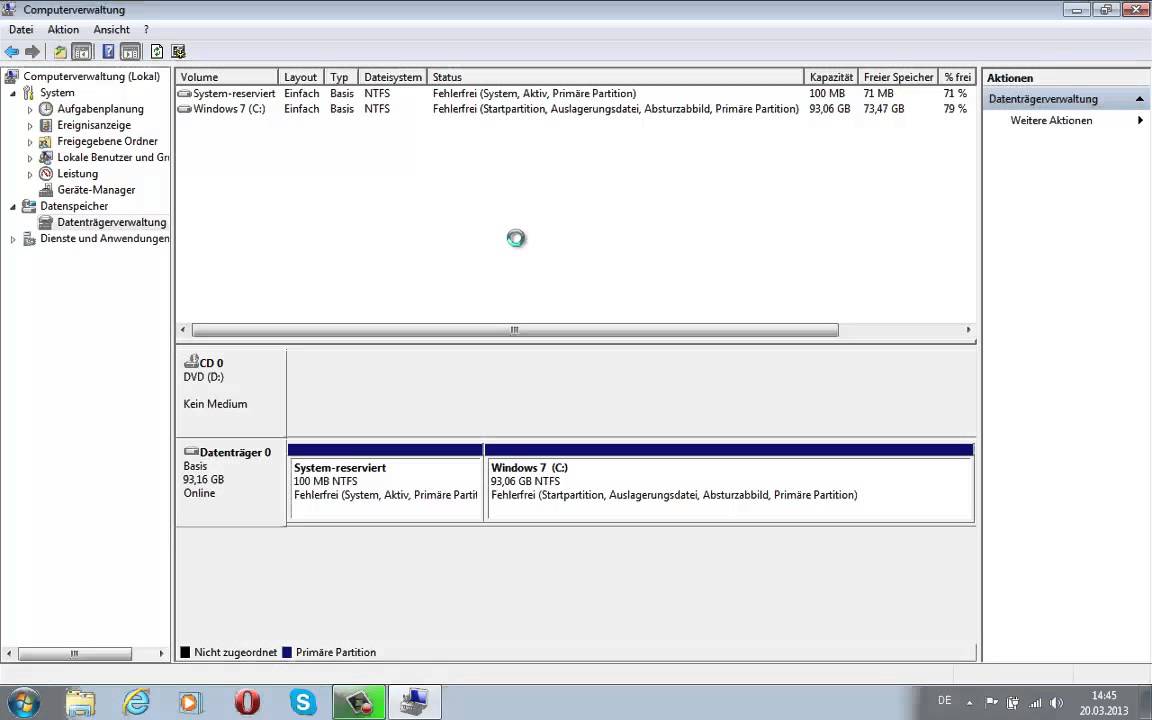Open the Ansicht menu
1152x720 pixels.
(112, 29)
